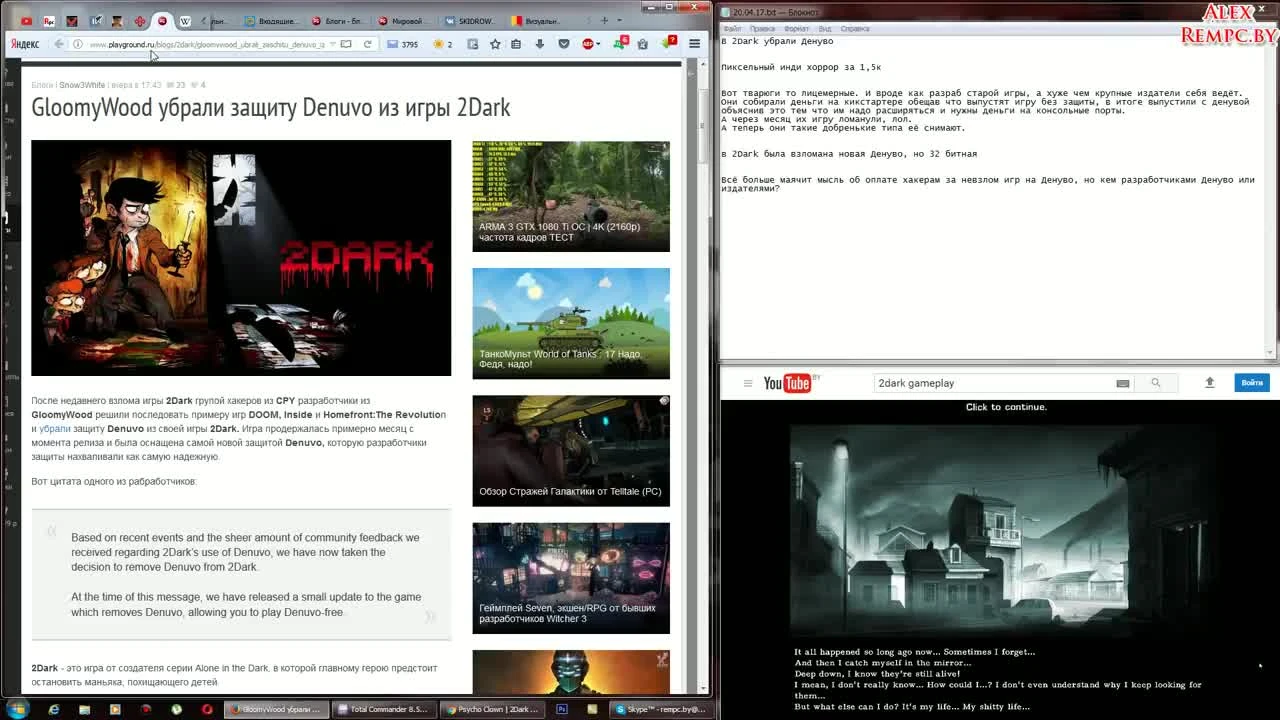The height and width of the screenshot is (720, 1280).
Task: Toggle reader view in the address bar
Action: (346, 44)
